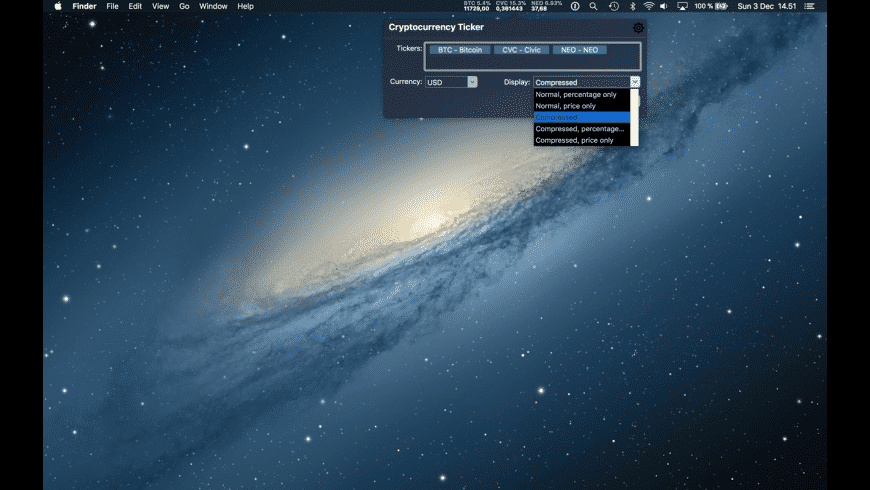This screenshot has width=870, height=490.
Task: Click the date and time Sun 3 Dec
Action: click(766, 6)
